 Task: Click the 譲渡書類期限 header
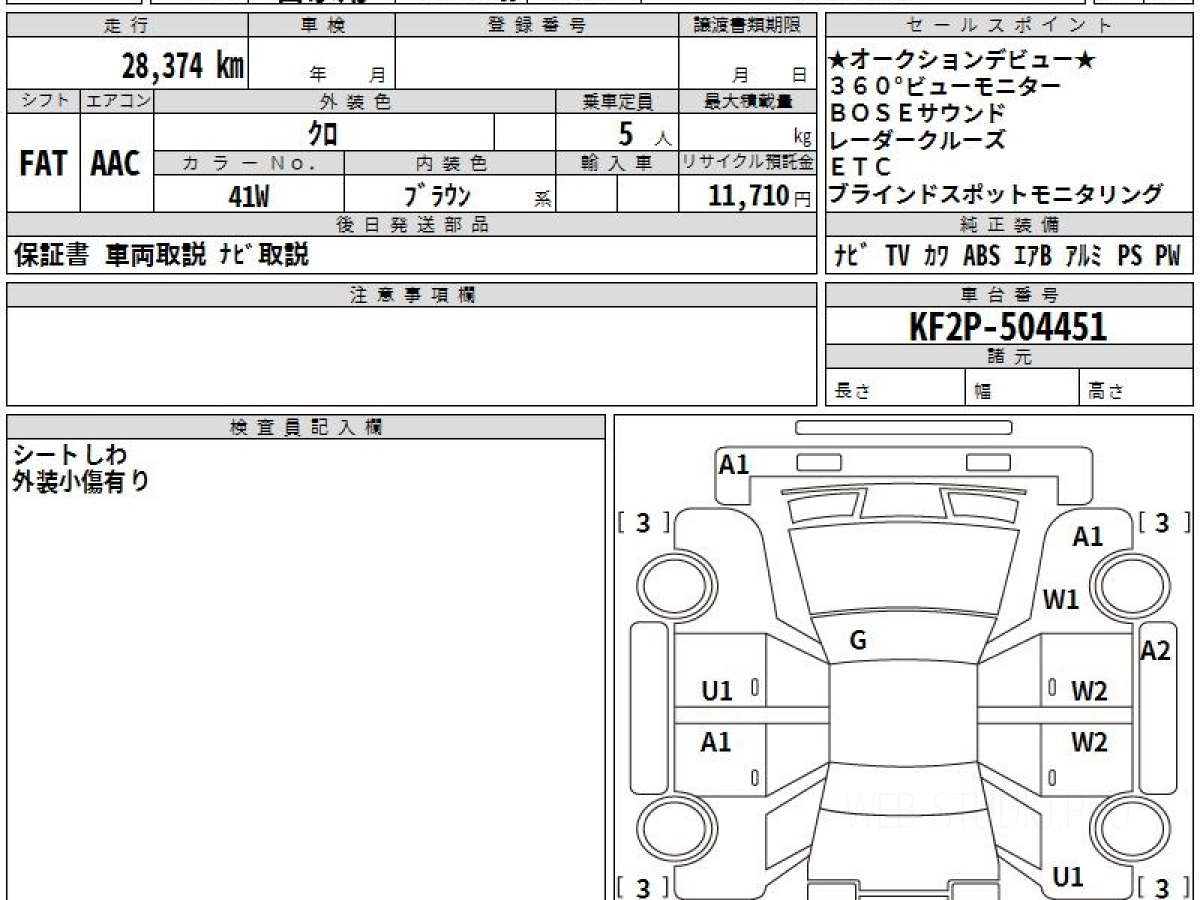(748, 26)
